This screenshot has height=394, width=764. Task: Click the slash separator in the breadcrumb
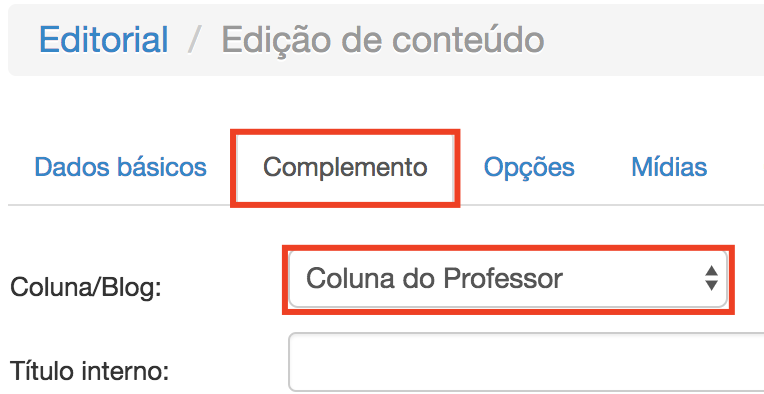[194, 40]
